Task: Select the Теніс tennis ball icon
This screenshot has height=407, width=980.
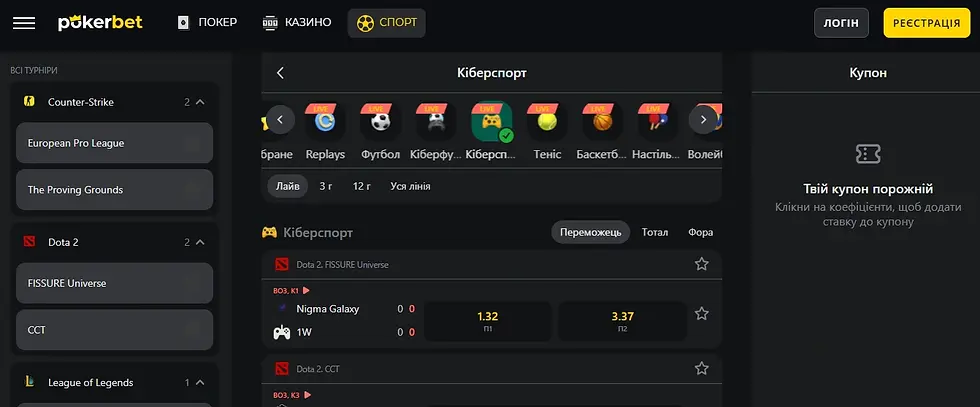Action: [x=547, y=121]
